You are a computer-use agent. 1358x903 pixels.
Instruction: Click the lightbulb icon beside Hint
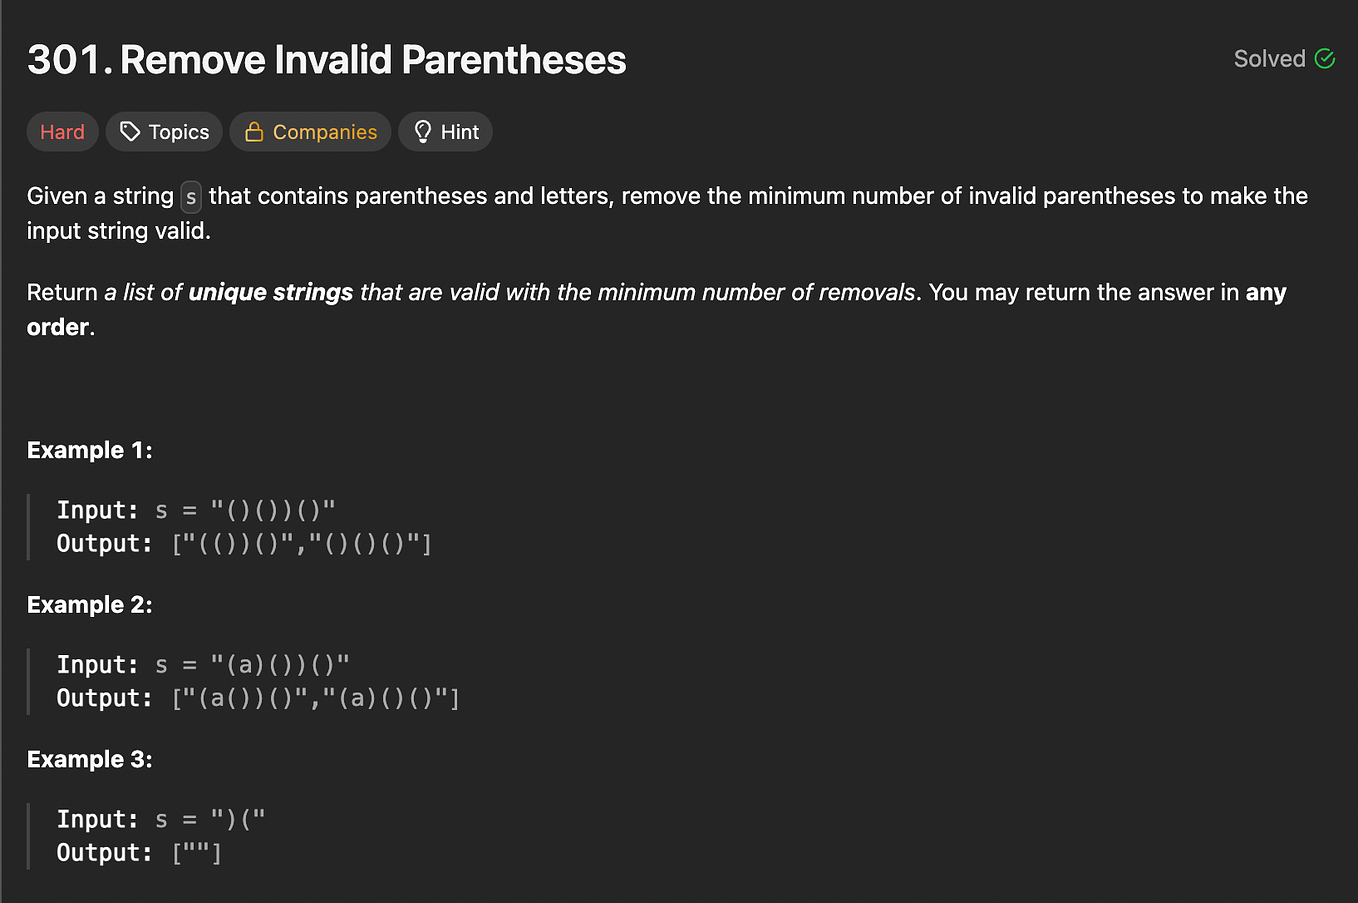423,132
